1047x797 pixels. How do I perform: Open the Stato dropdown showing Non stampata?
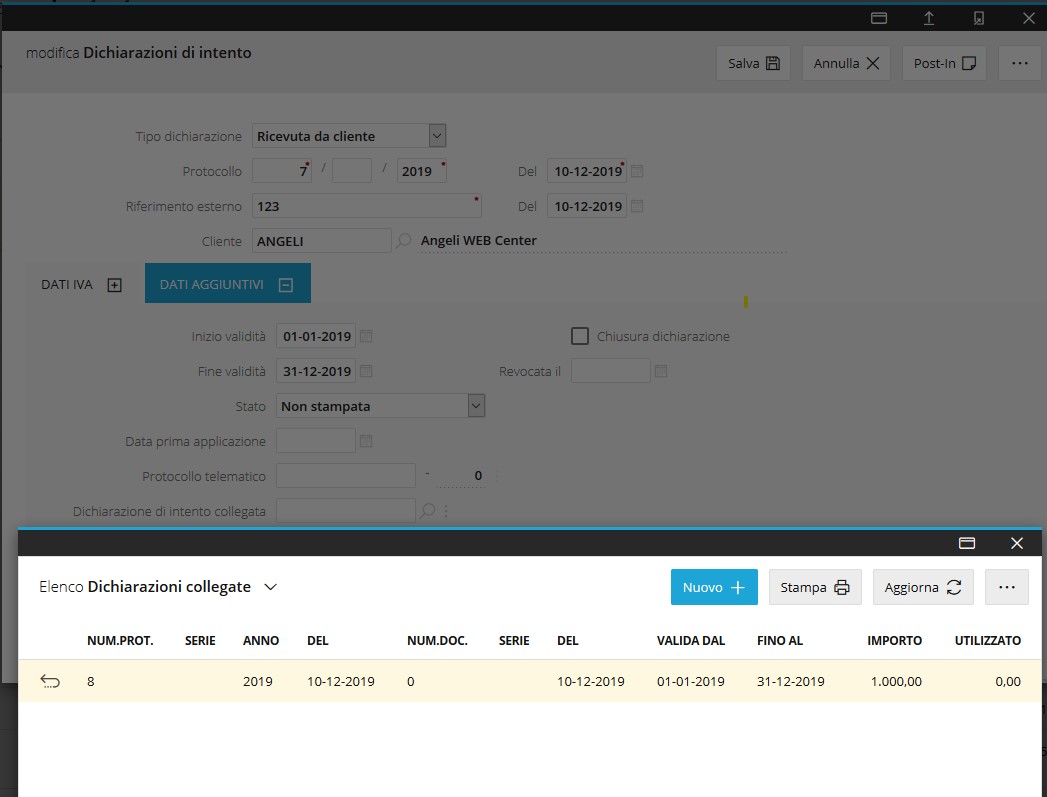476,406
